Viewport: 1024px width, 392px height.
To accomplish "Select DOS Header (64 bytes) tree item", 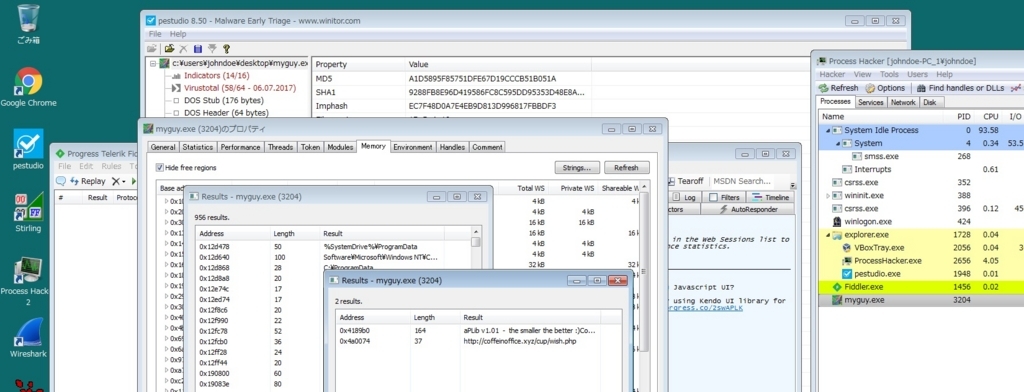I will [225, 113].
